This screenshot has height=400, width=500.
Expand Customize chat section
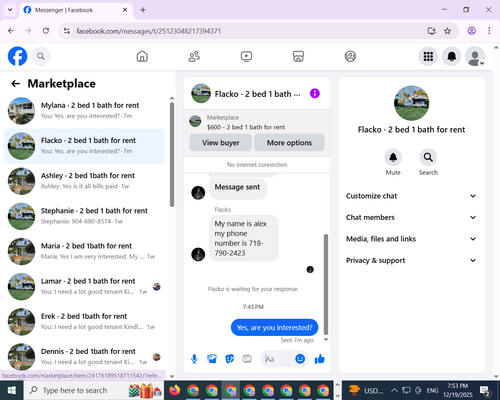coord(411,196)
